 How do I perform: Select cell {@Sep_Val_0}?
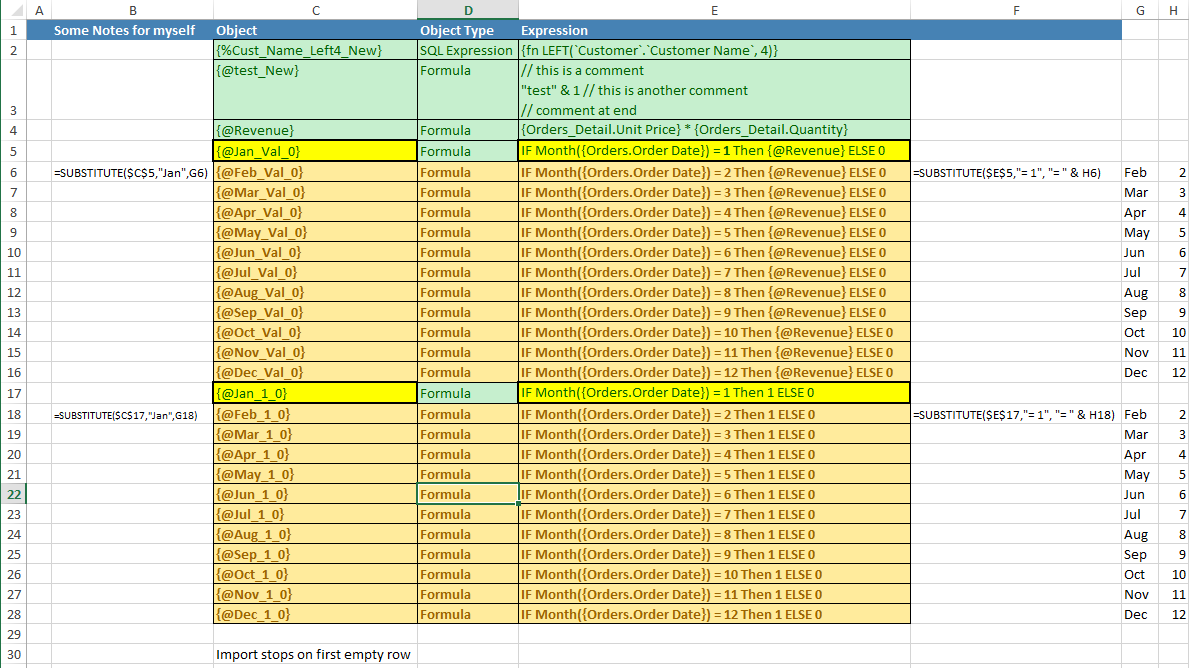pos(315,312)
